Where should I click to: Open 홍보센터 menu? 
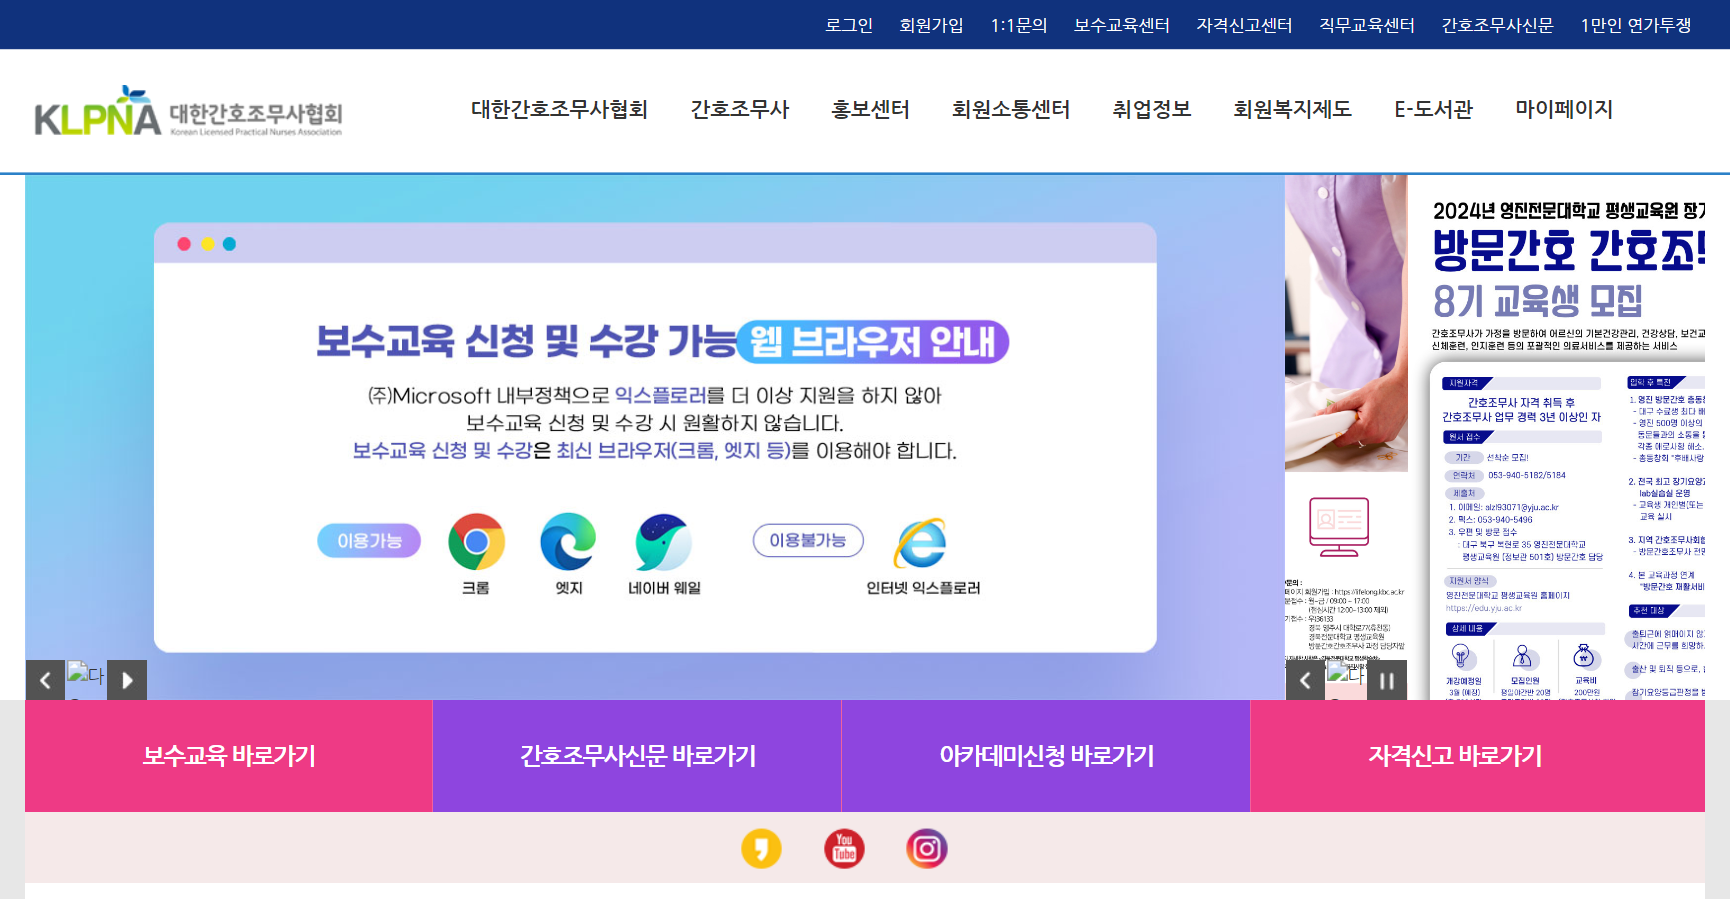870,109
